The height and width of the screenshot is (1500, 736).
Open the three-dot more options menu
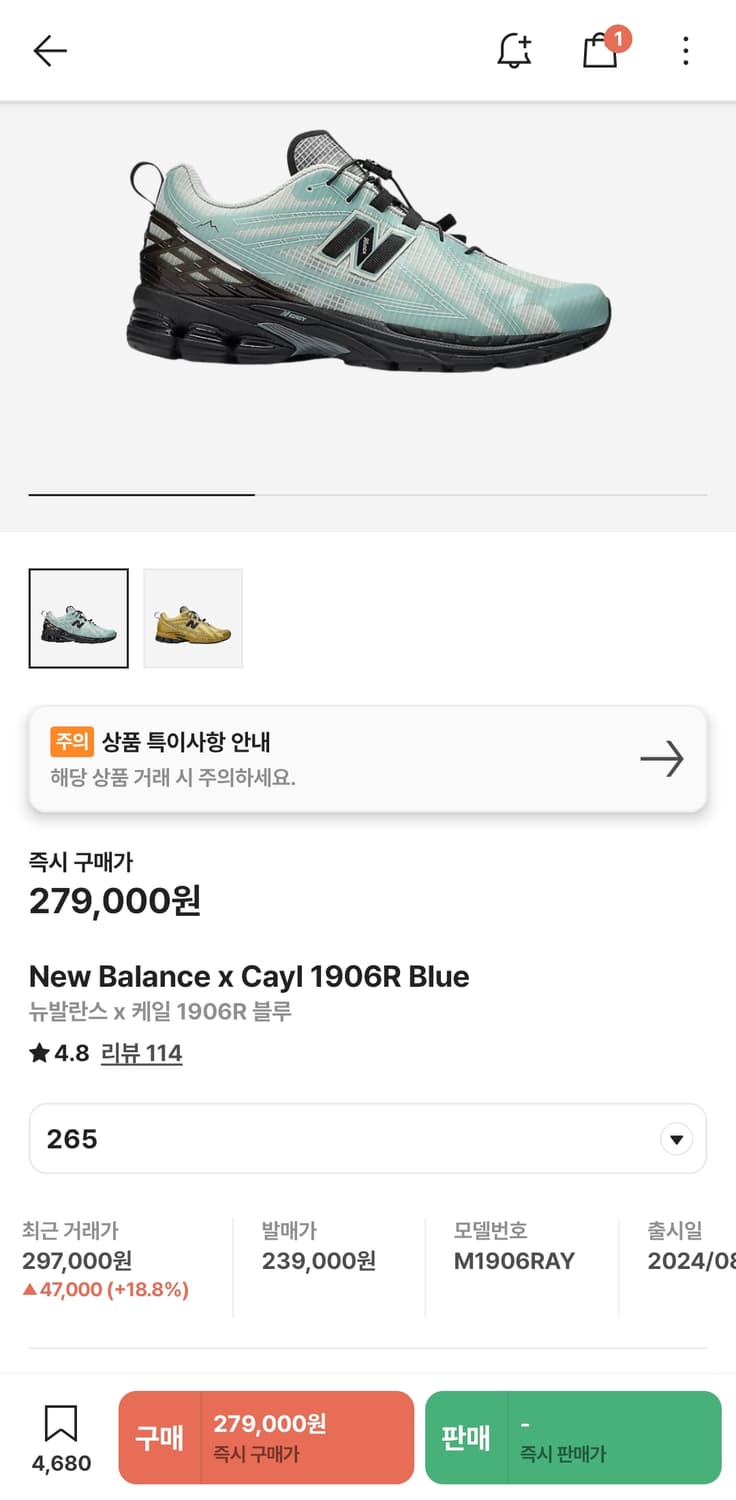pyautogui.click(x=685, y=51)
